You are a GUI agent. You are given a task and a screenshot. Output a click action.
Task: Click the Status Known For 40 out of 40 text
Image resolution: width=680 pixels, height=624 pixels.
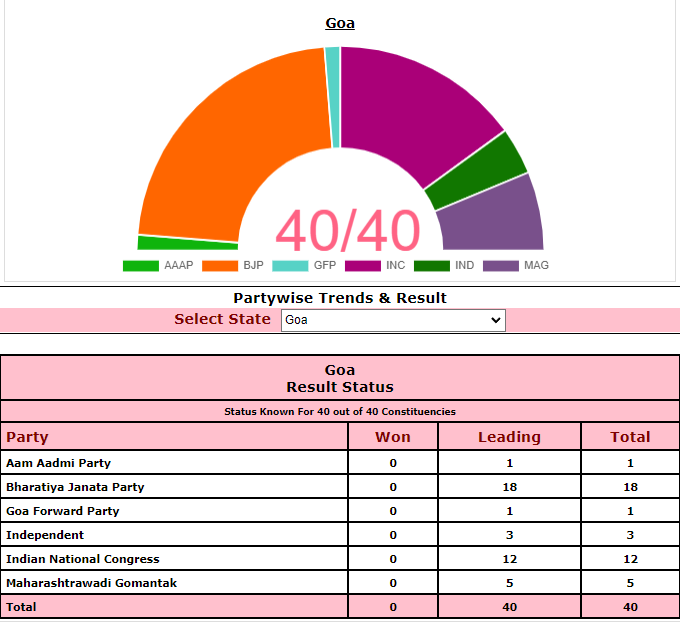(340, 412)
